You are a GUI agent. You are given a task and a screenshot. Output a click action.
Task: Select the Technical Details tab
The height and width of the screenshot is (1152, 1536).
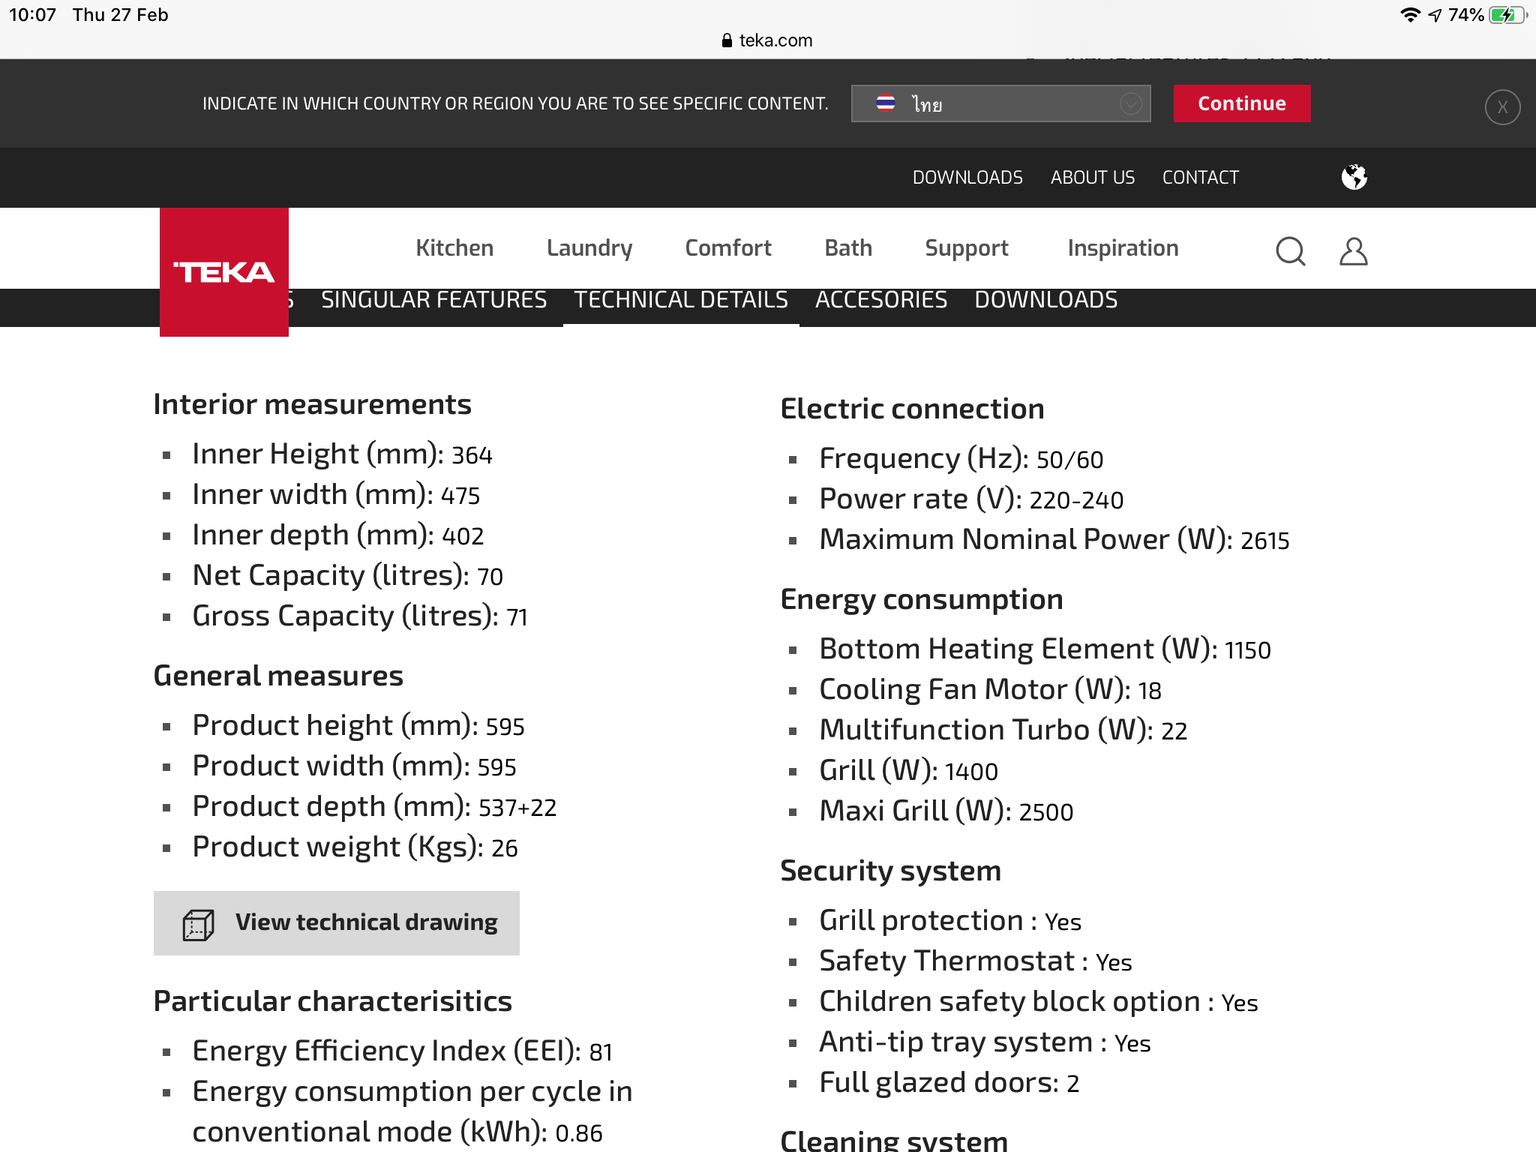pyautogui.click(x=681, y=300)
